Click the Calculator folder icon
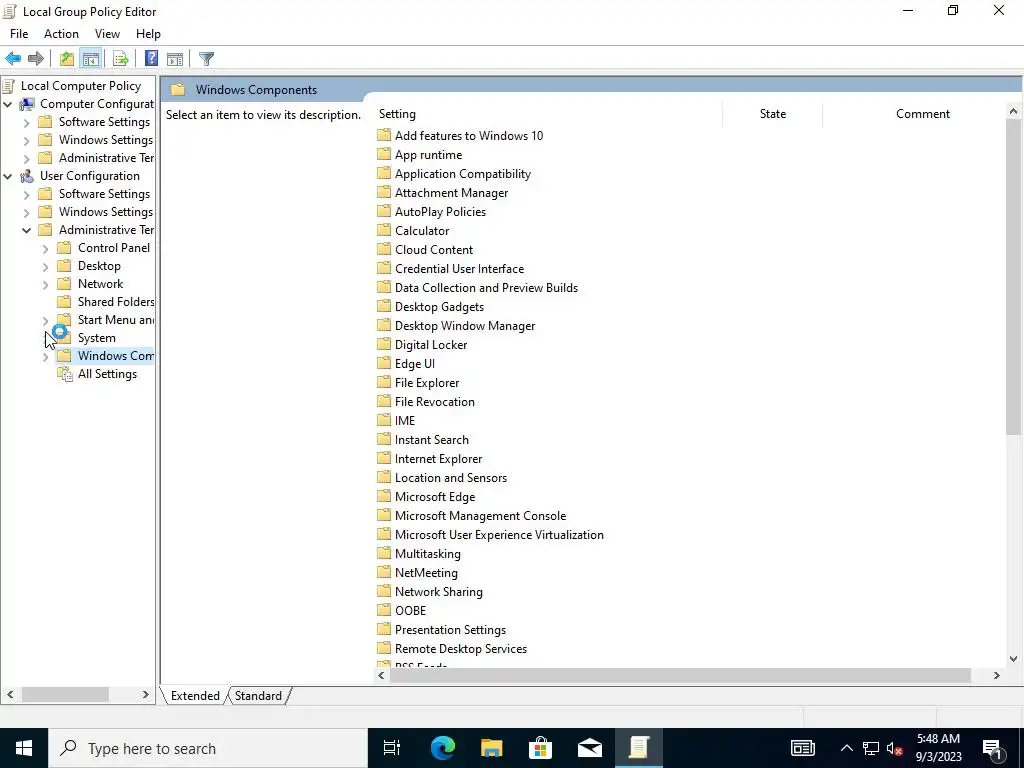This screenshot has width=1024, height=768. pyautogui.click(x=384, y=231)
